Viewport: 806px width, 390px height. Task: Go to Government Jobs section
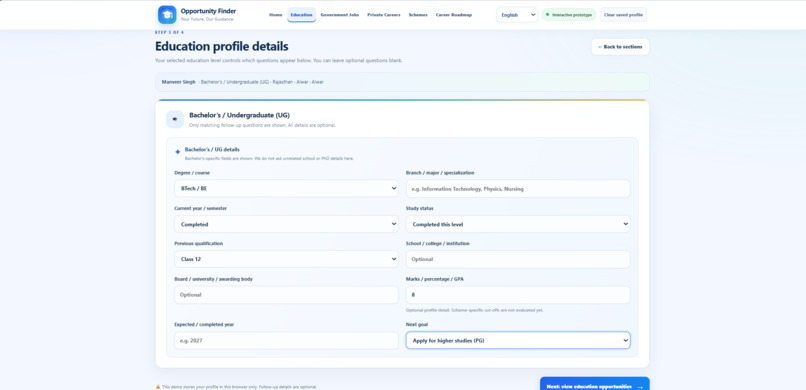coord(340,15)
